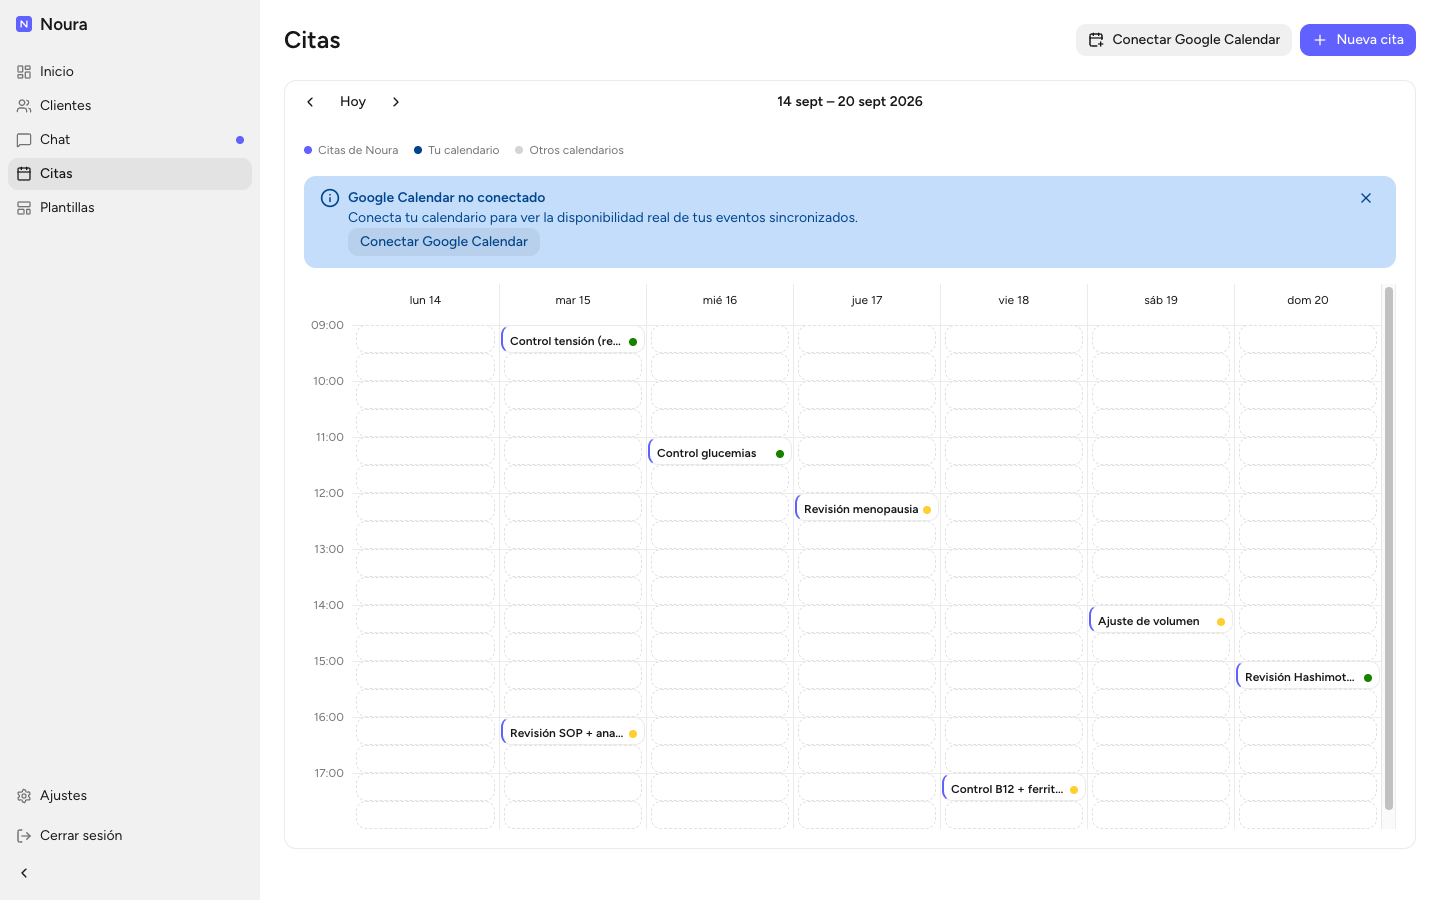Click the Chat unread notification dot
1440x900 pixels.
point(240,140)
